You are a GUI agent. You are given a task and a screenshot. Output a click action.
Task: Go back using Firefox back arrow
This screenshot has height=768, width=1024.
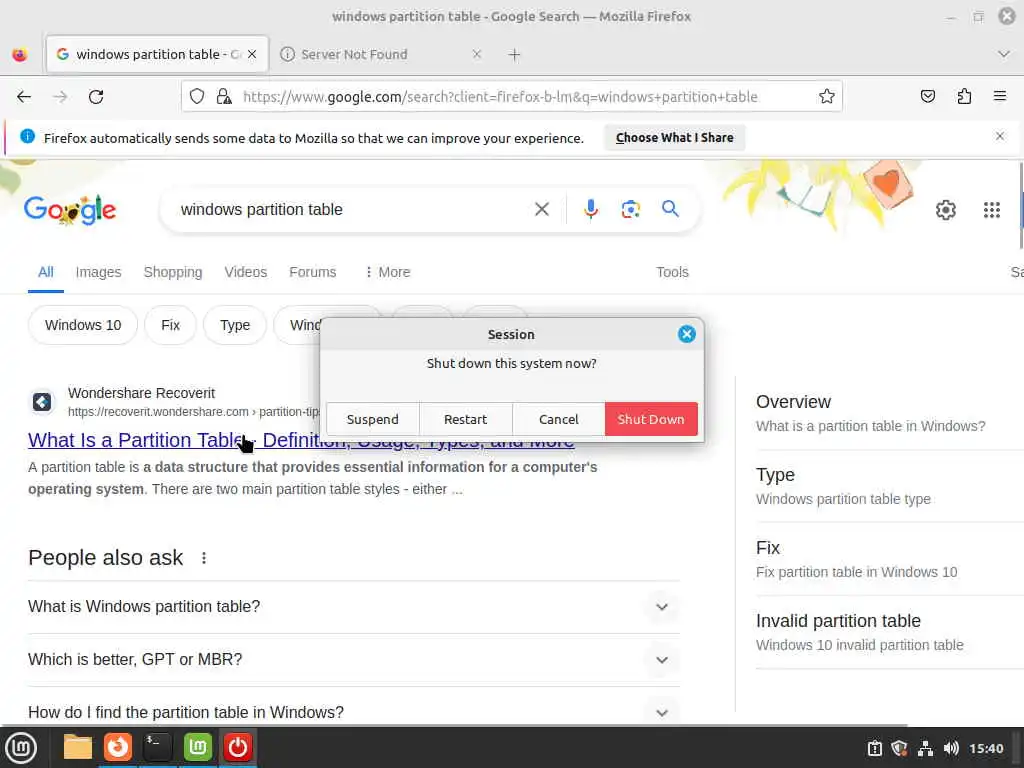coord(24,97)
